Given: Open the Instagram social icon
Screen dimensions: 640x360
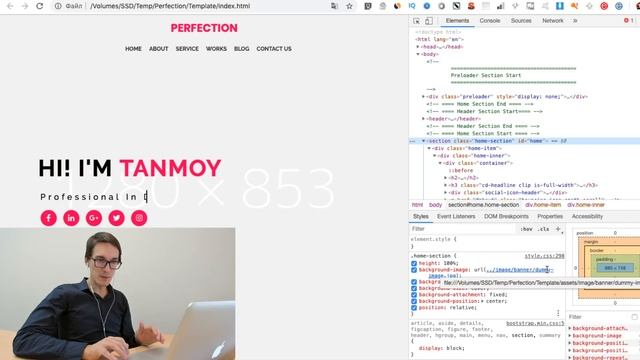Looking at the screenshot, I should click(139, 218).
